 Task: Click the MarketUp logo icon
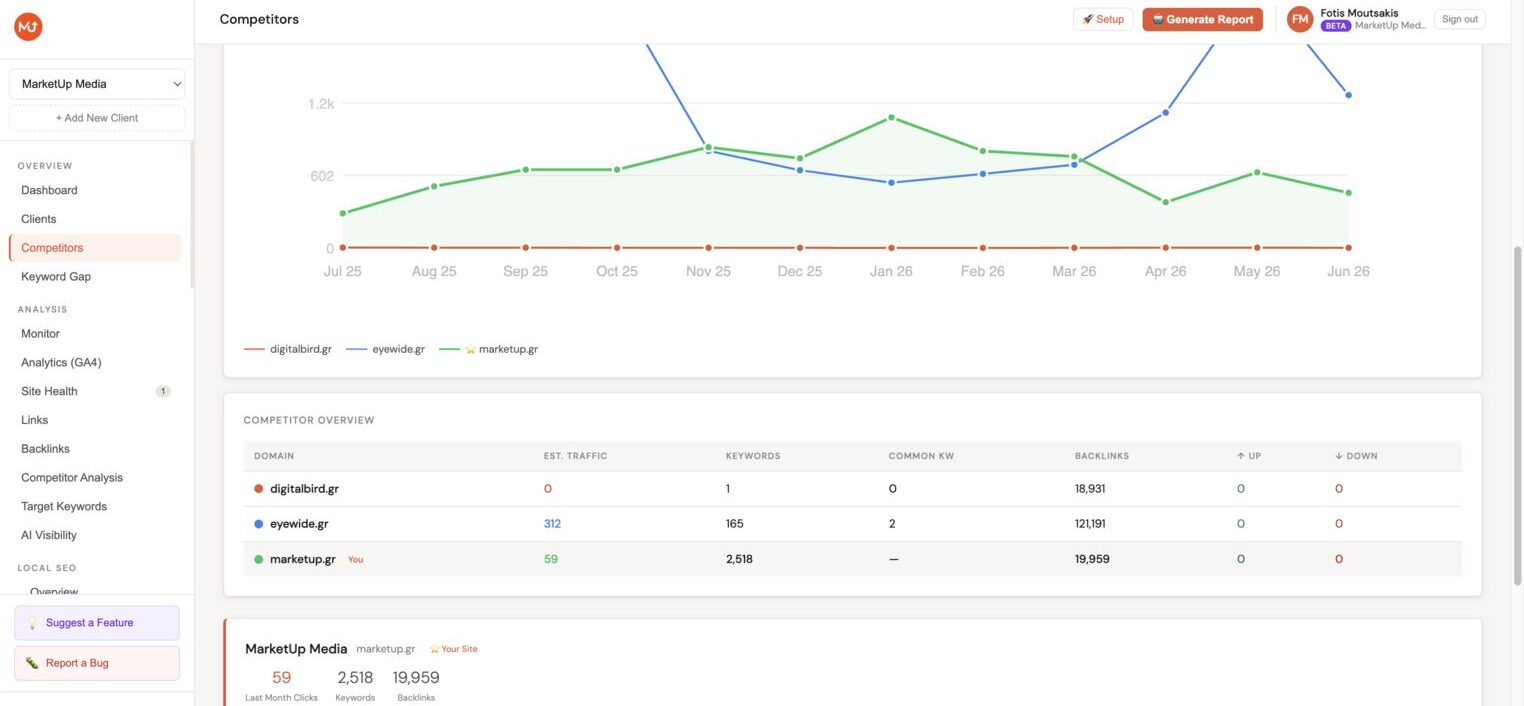coord(28,27)
